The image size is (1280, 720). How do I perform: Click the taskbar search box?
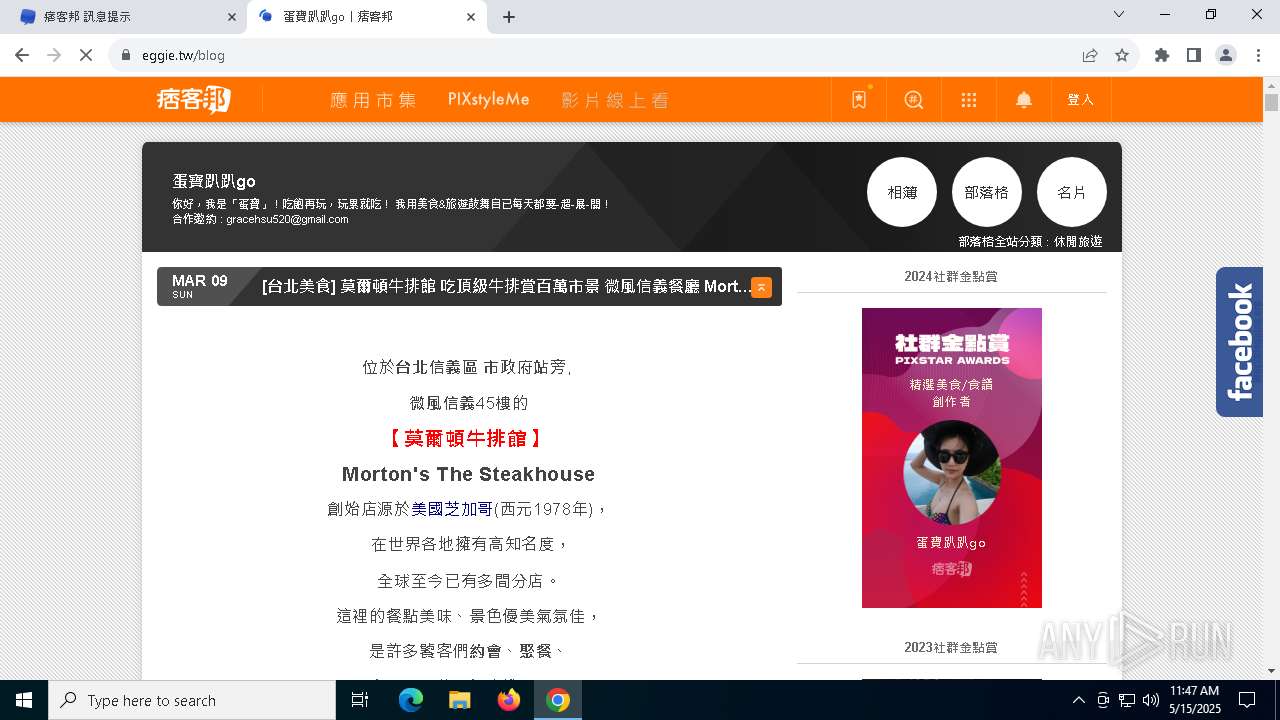click(x=192, y=700)
